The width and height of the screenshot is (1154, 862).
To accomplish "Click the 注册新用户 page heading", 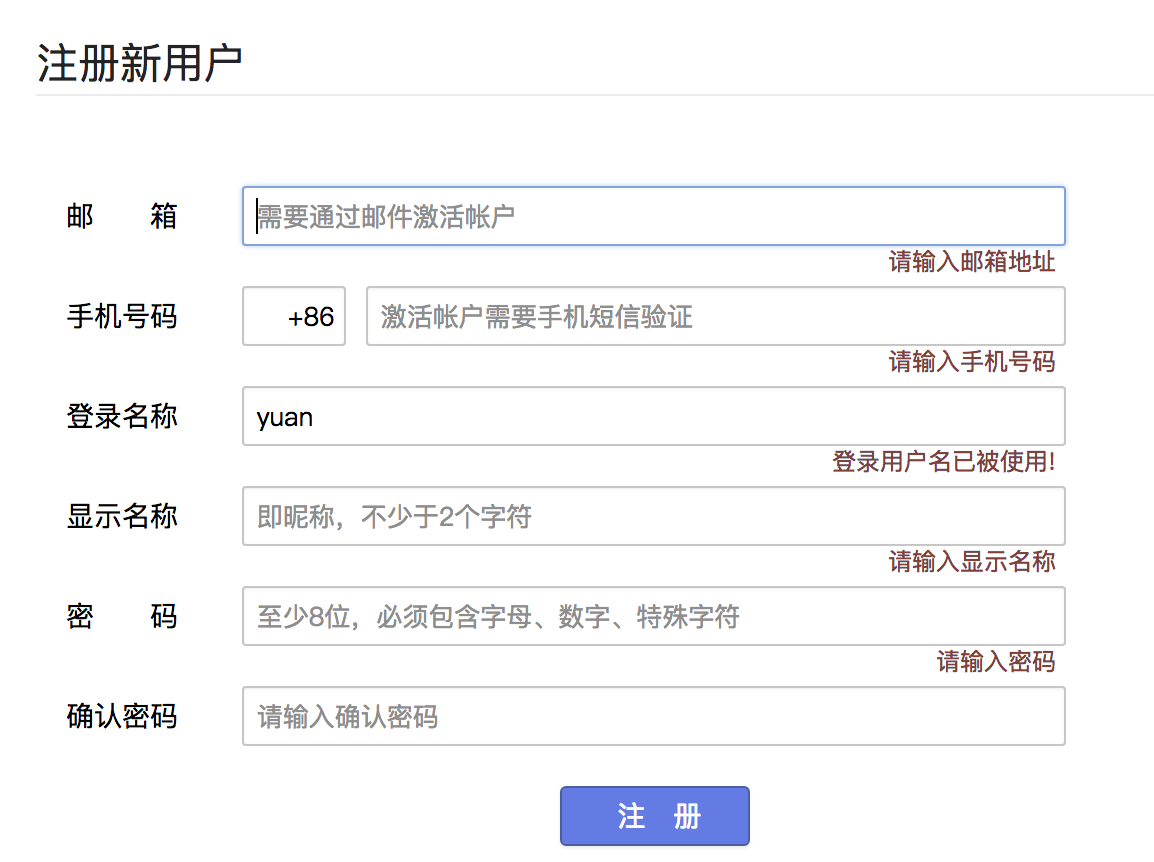I will tap(140, 63).
